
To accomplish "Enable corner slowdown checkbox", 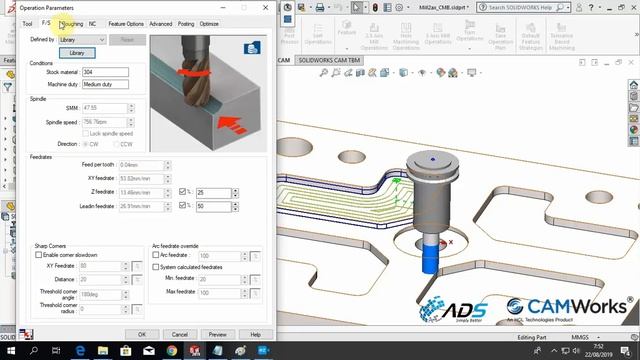I will (x=39, y=255).
